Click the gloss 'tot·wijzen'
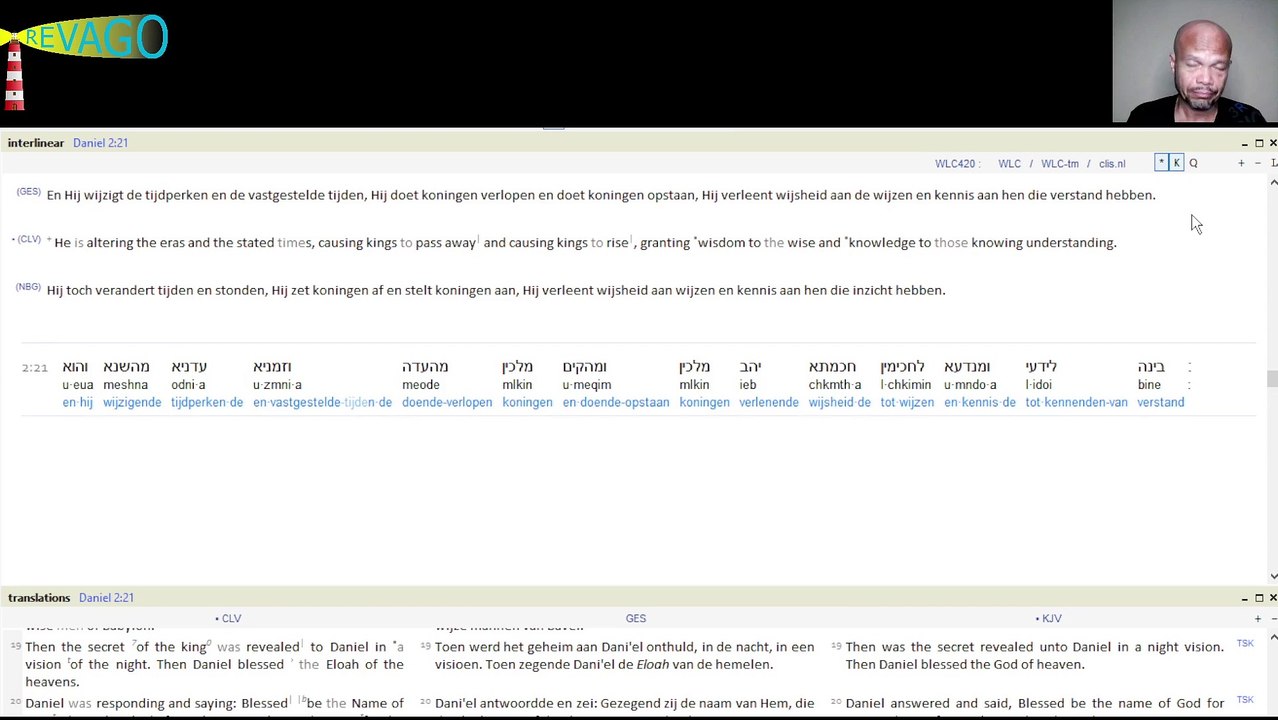This screenshot has width=1278, height=720. (x=907, y=402)
